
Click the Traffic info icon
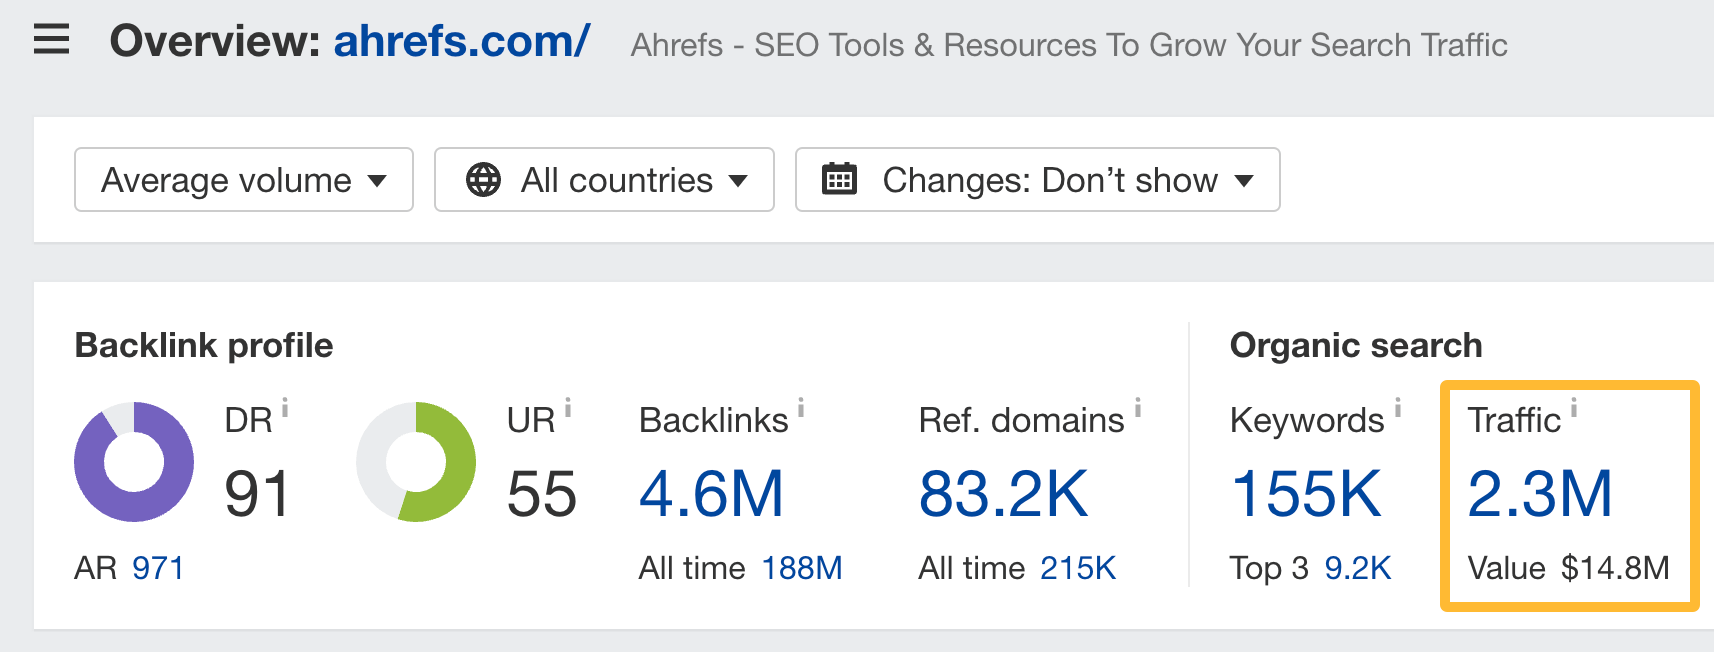tap(1574, 407)
